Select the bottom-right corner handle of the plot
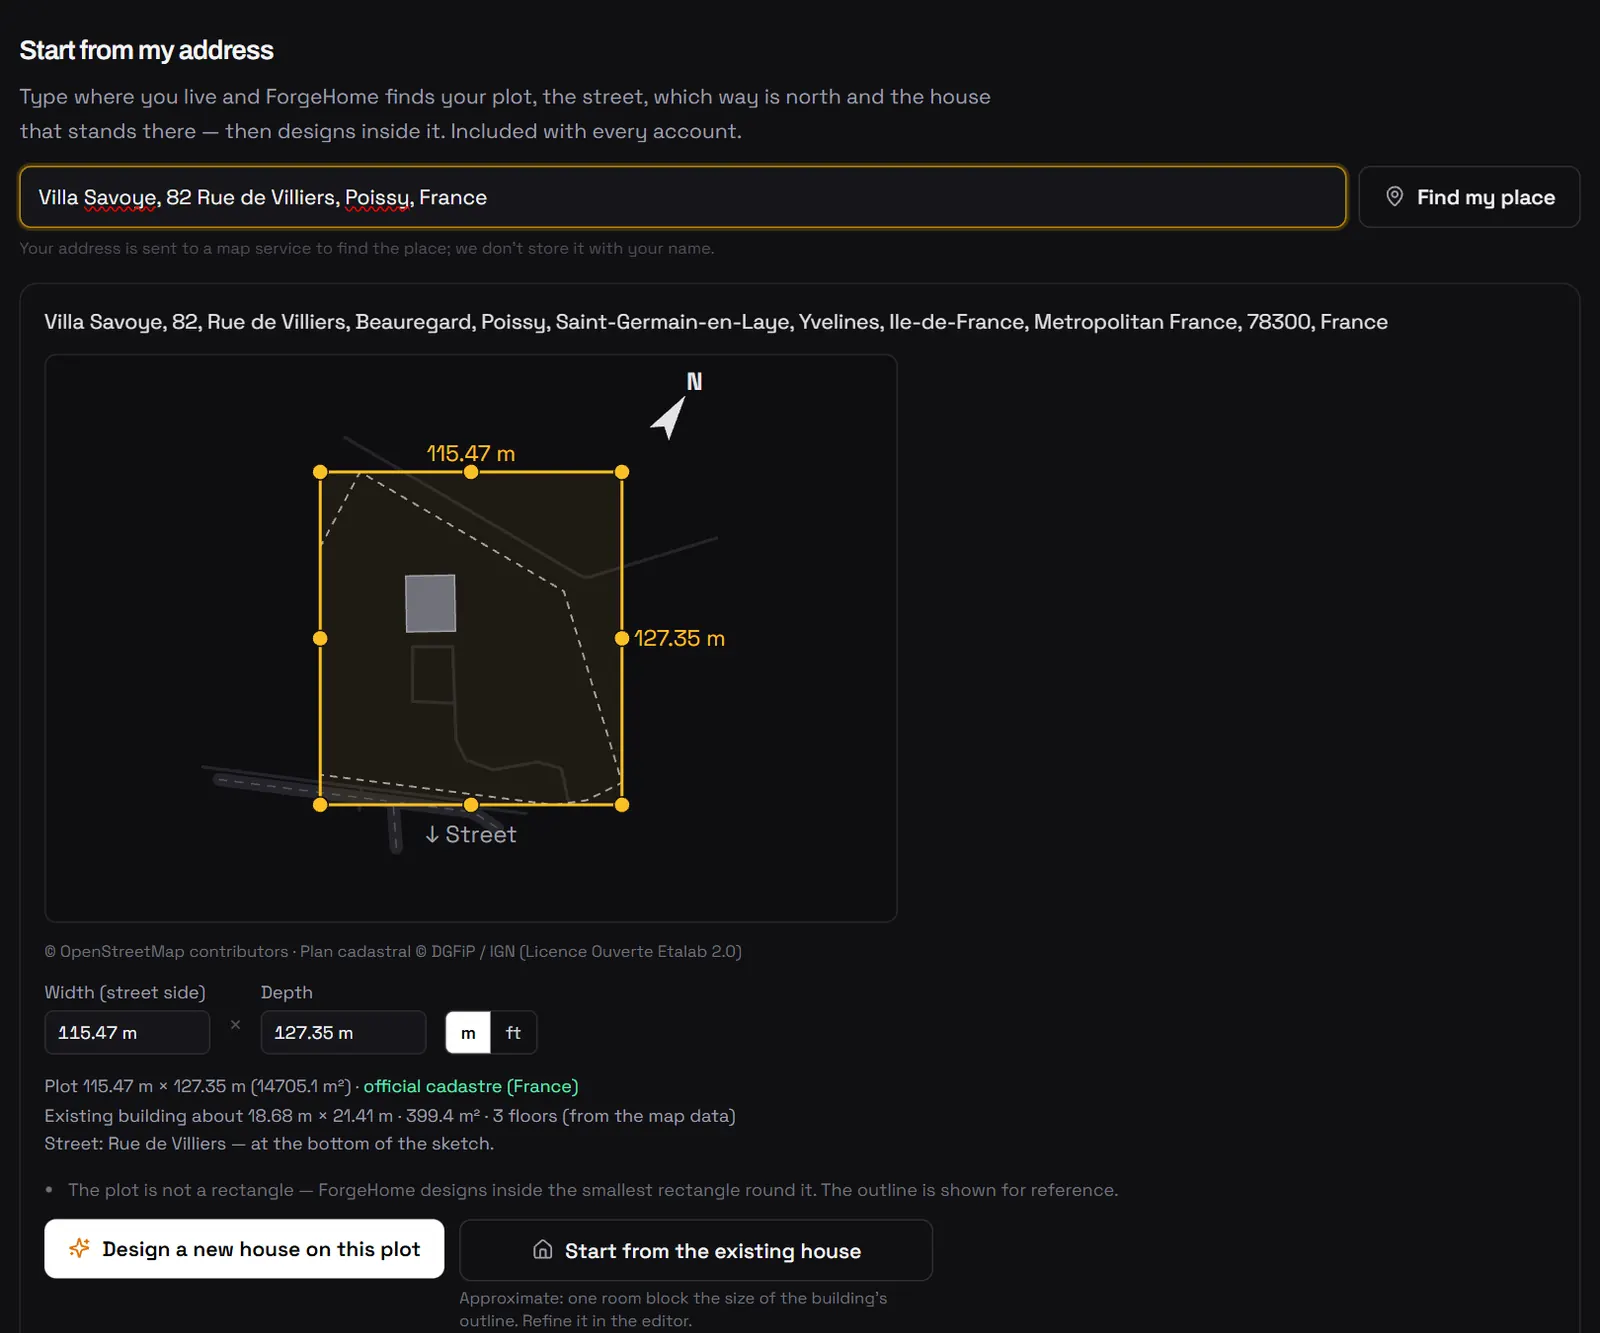 click(x=622, y=805)
